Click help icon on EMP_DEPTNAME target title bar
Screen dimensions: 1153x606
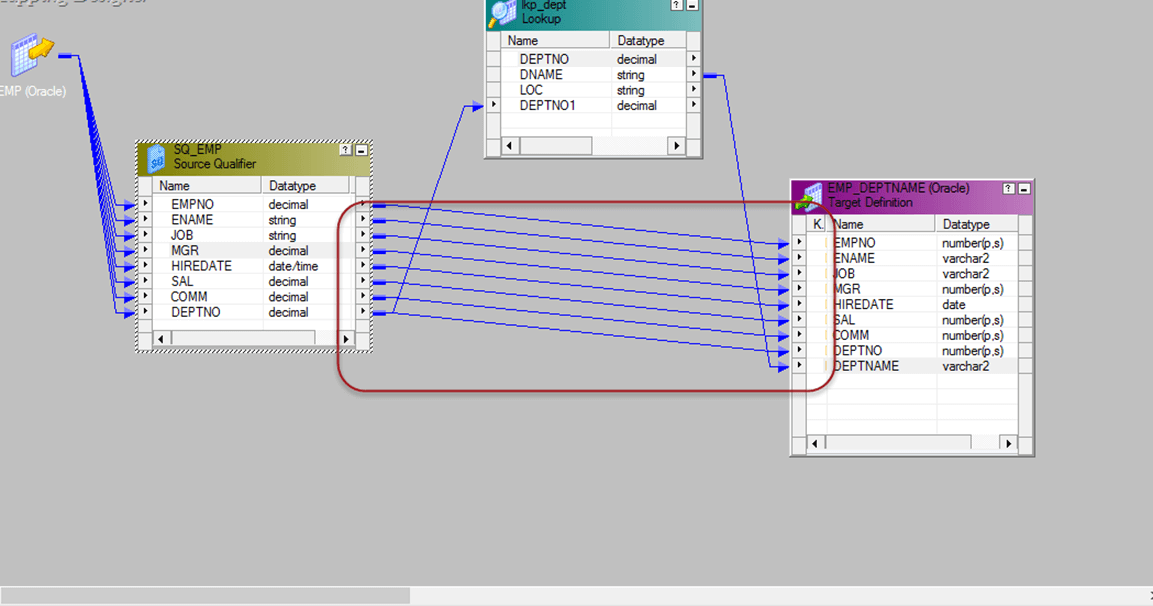coord(1009,188)
